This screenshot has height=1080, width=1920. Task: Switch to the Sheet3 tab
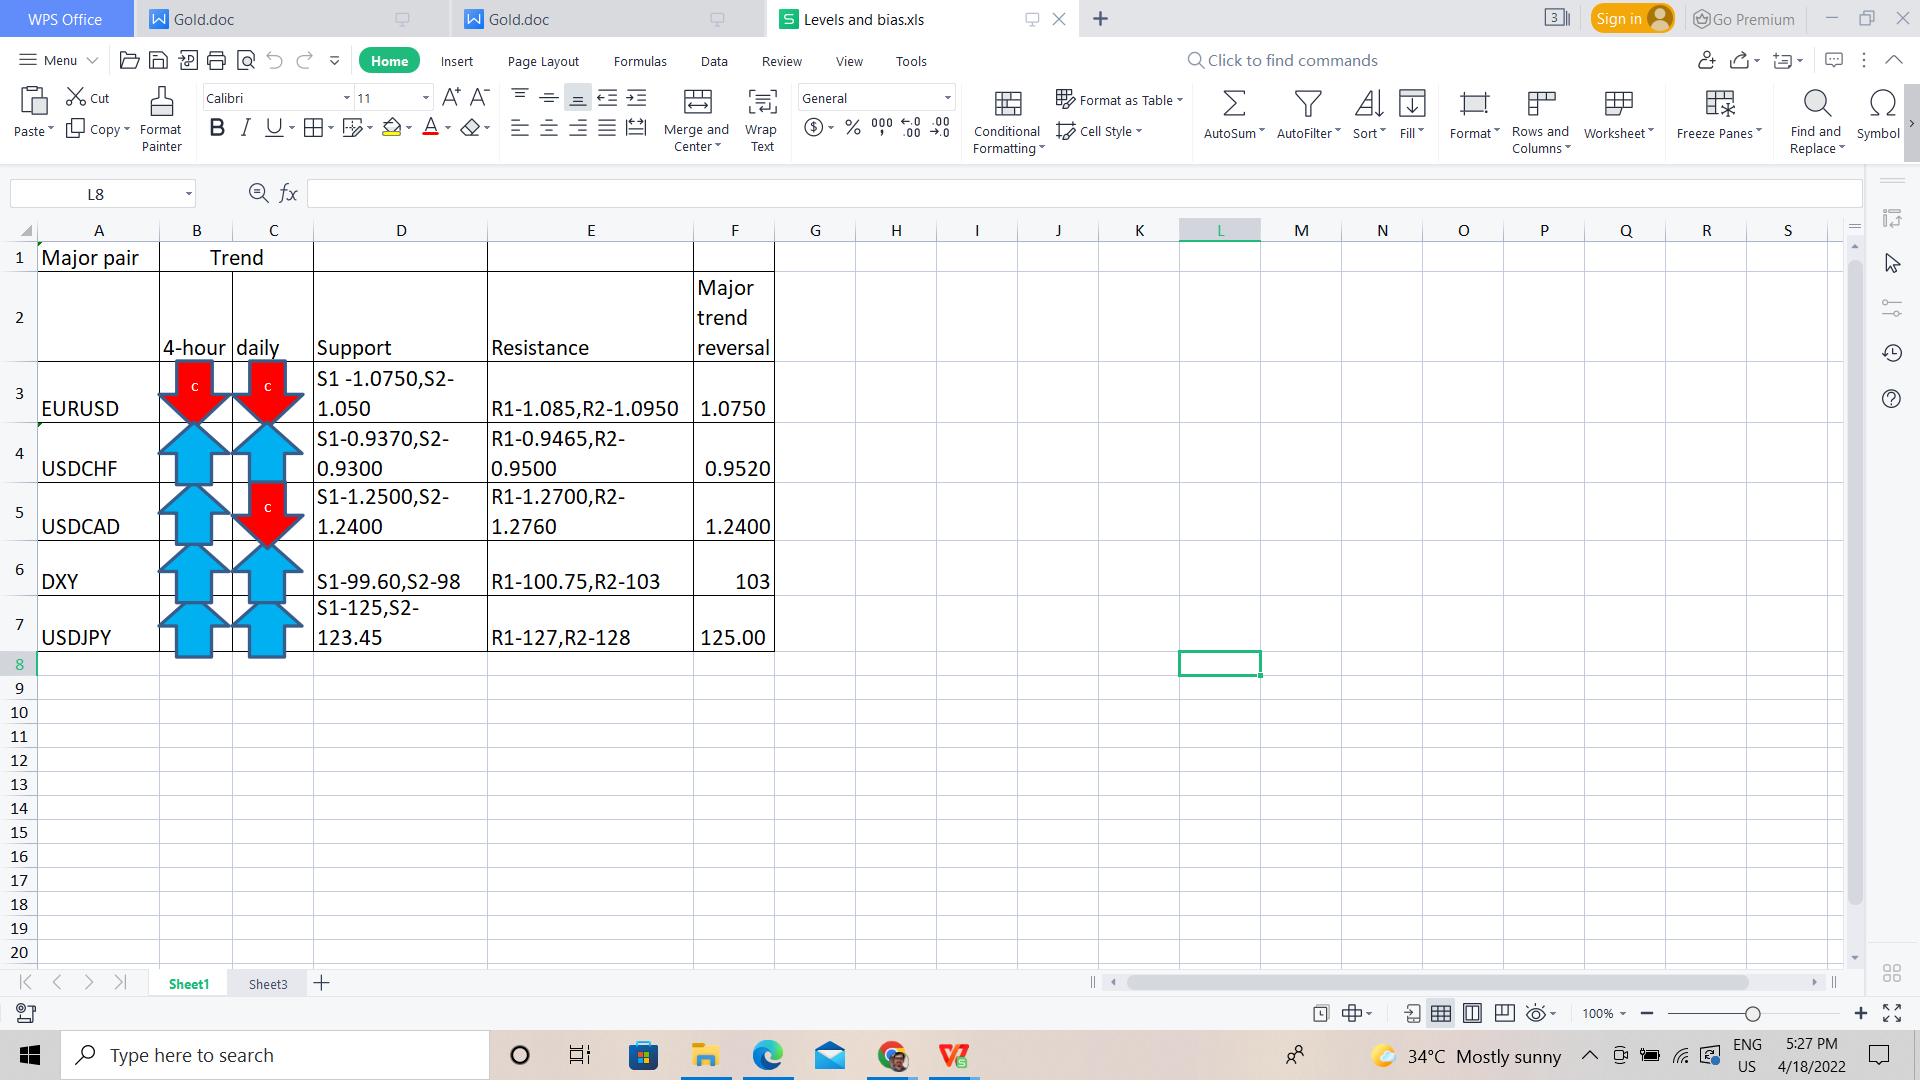click(268, 984)
